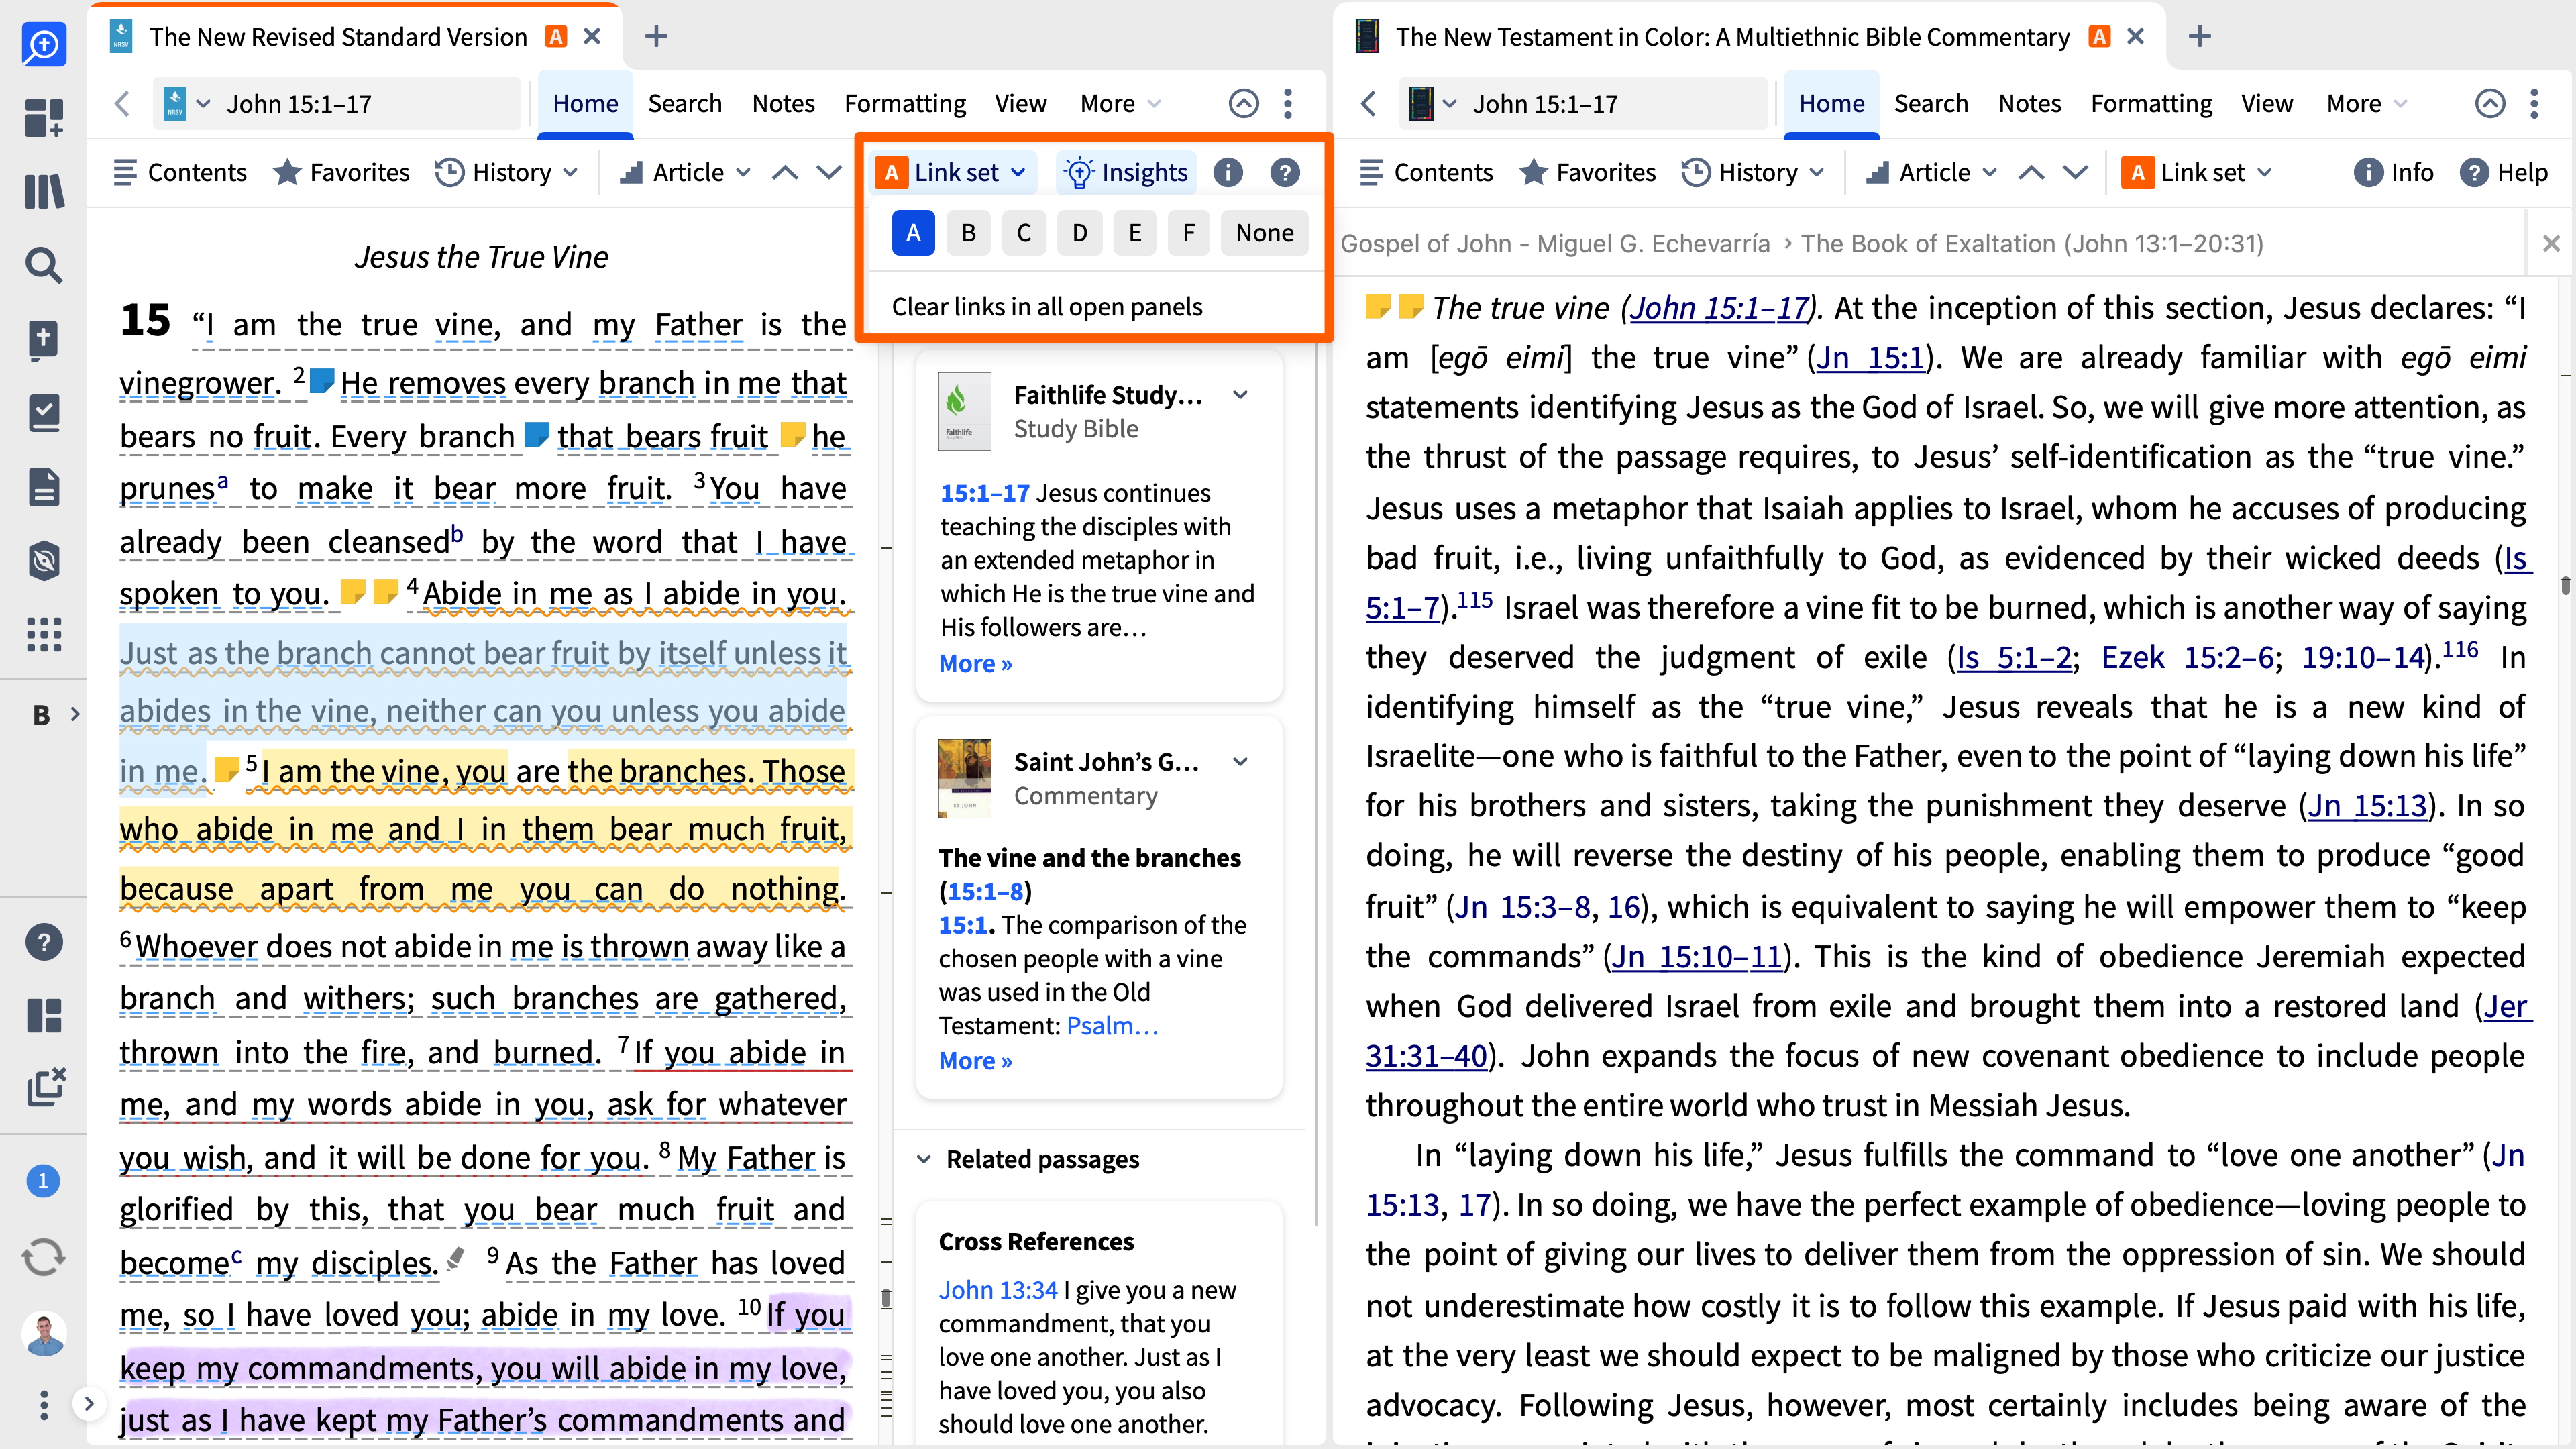Open the sidebar help question mark icon

(x=44, y=942)
